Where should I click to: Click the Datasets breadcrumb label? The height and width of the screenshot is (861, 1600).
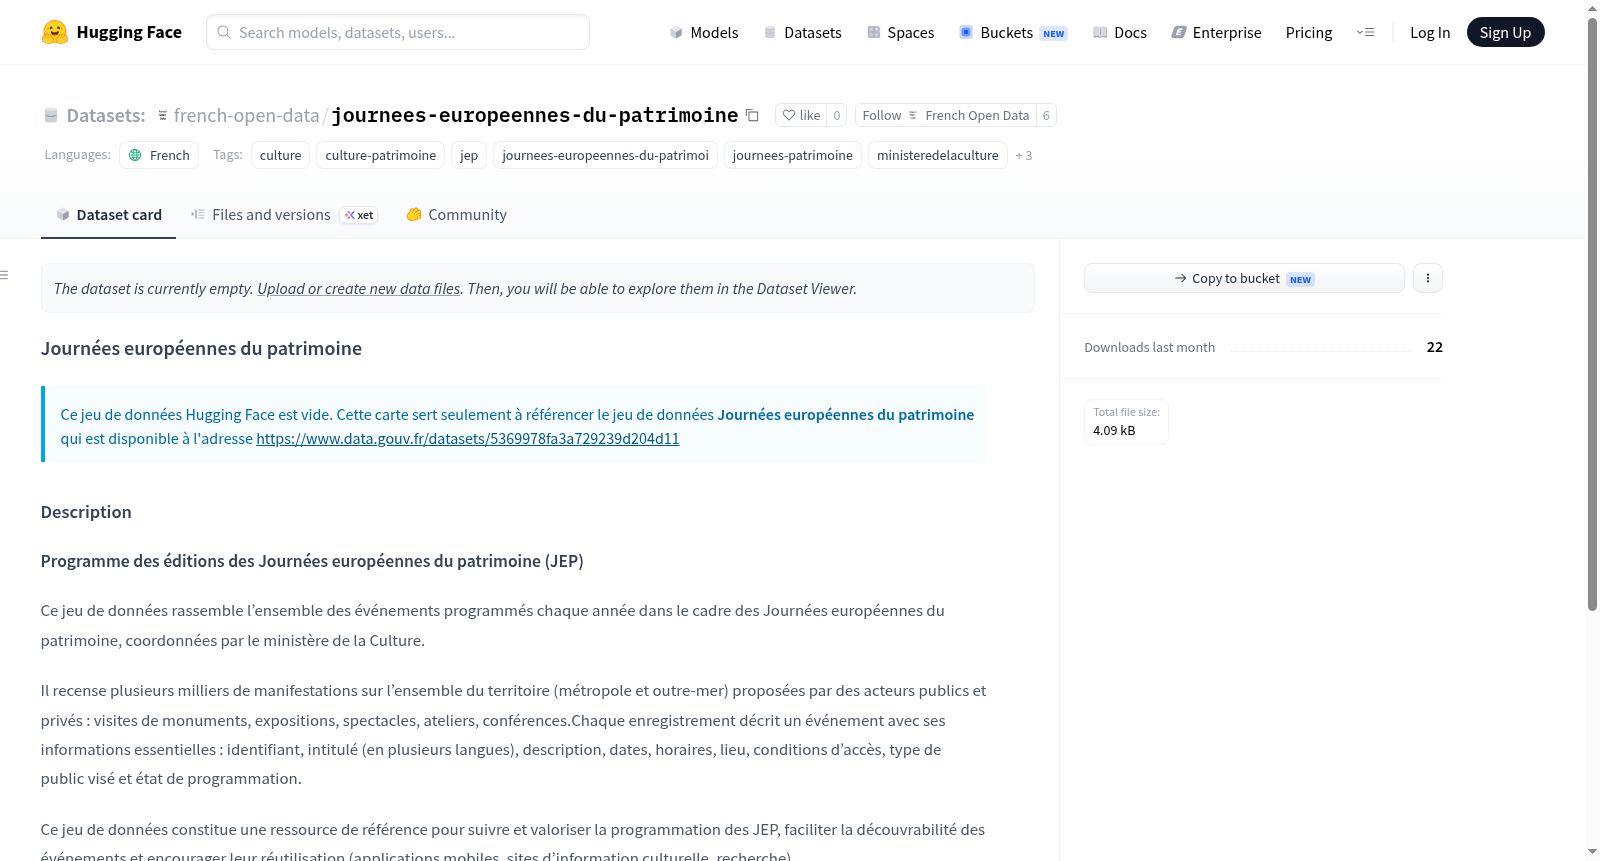pos(106,115)
